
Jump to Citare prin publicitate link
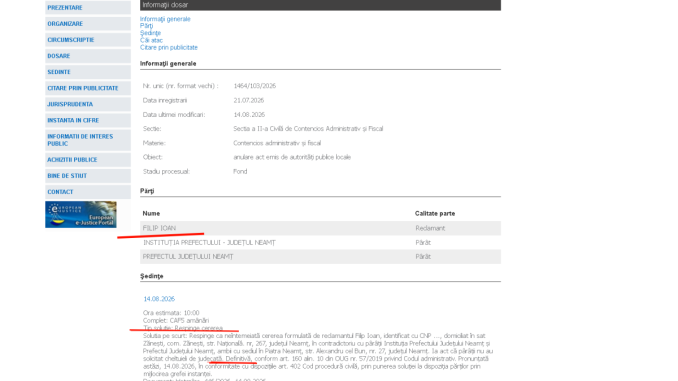pyautogui.click(x=169, y=48)
